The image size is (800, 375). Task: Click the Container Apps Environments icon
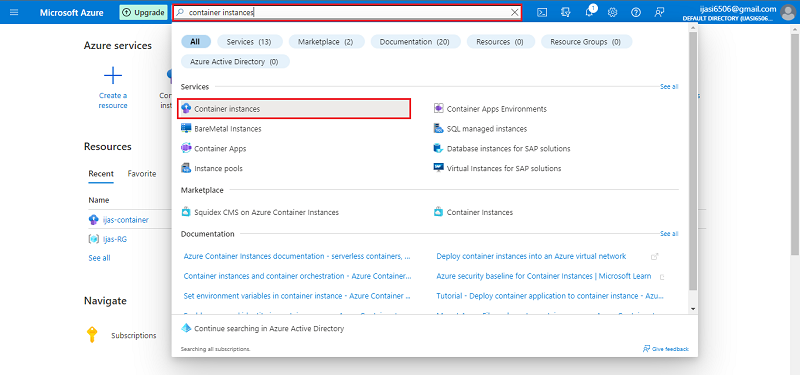[438, 109]
